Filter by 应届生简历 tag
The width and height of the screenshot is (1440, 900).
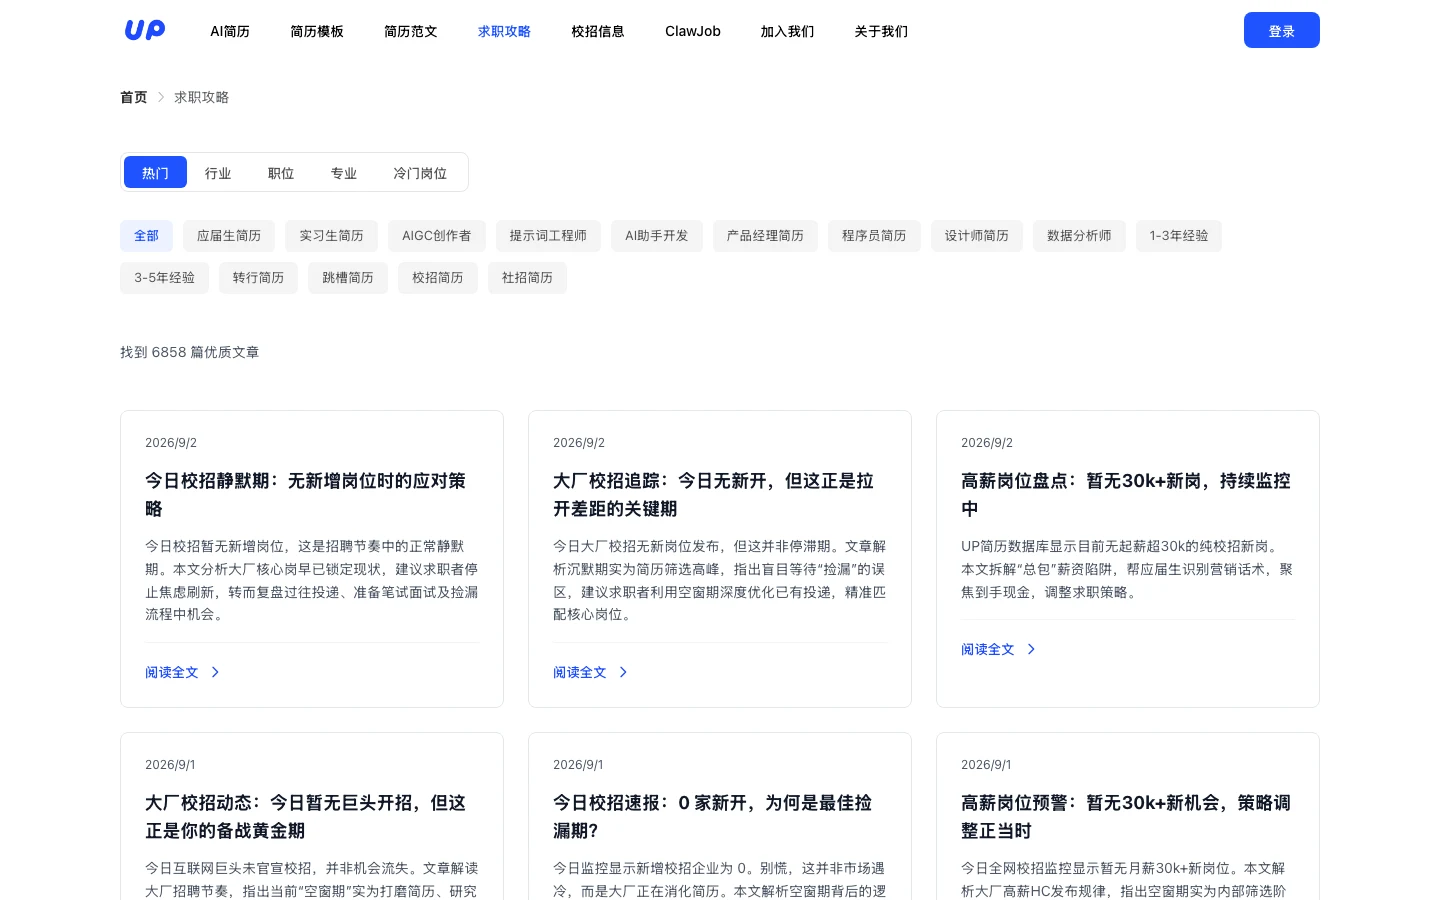[229, 236]
